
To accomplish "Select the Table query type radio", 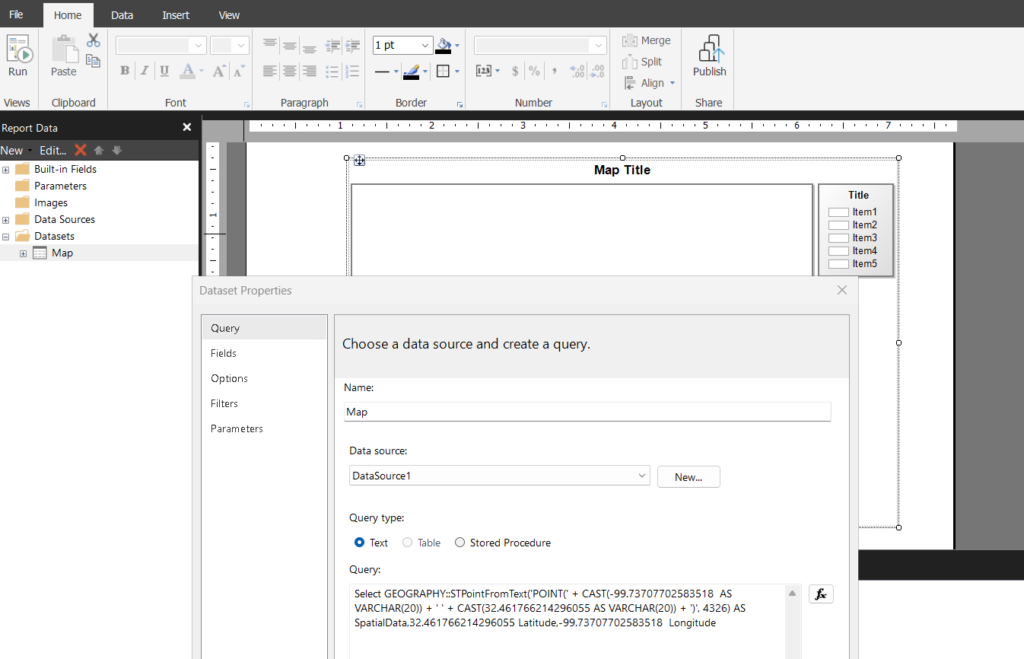I will [x=407, y=542].
